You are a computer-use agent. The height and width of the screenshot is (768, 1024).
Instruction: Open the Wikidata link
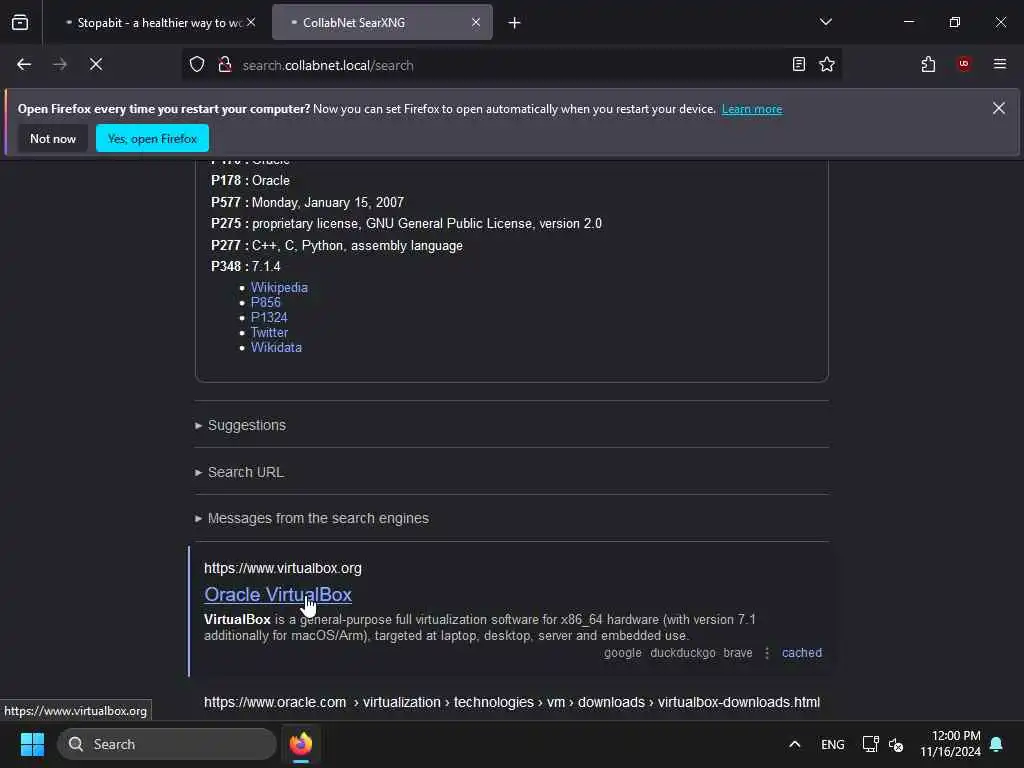(x=276, y=347)
